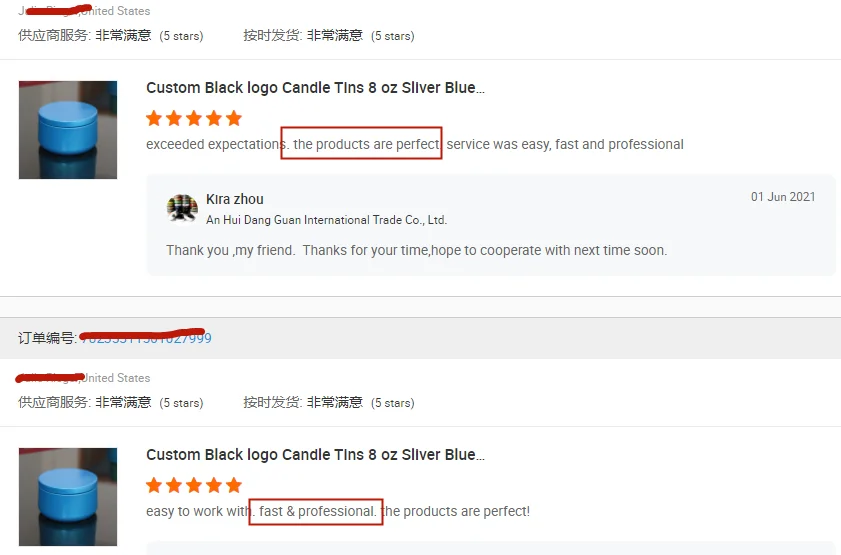Click the third star of the first review rating
The image size is (841, 555).
point(194,118)
